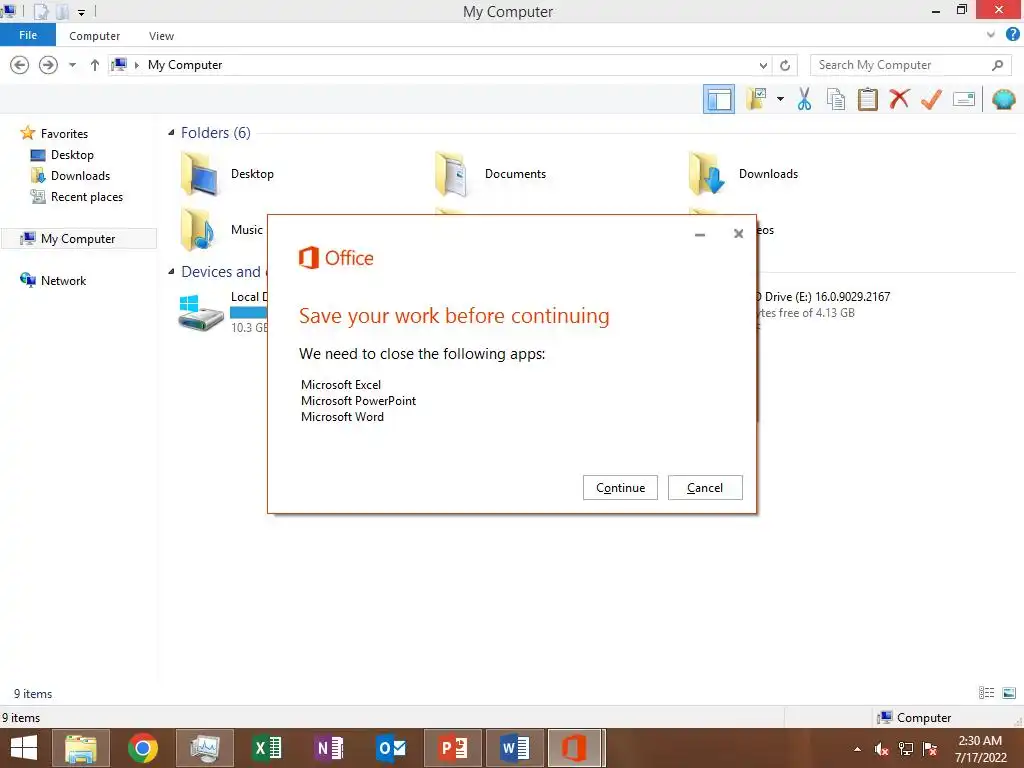Screen dimensions: 1024x768
Task: Open the Computer ribbon tab
Action: click(95, 36)
